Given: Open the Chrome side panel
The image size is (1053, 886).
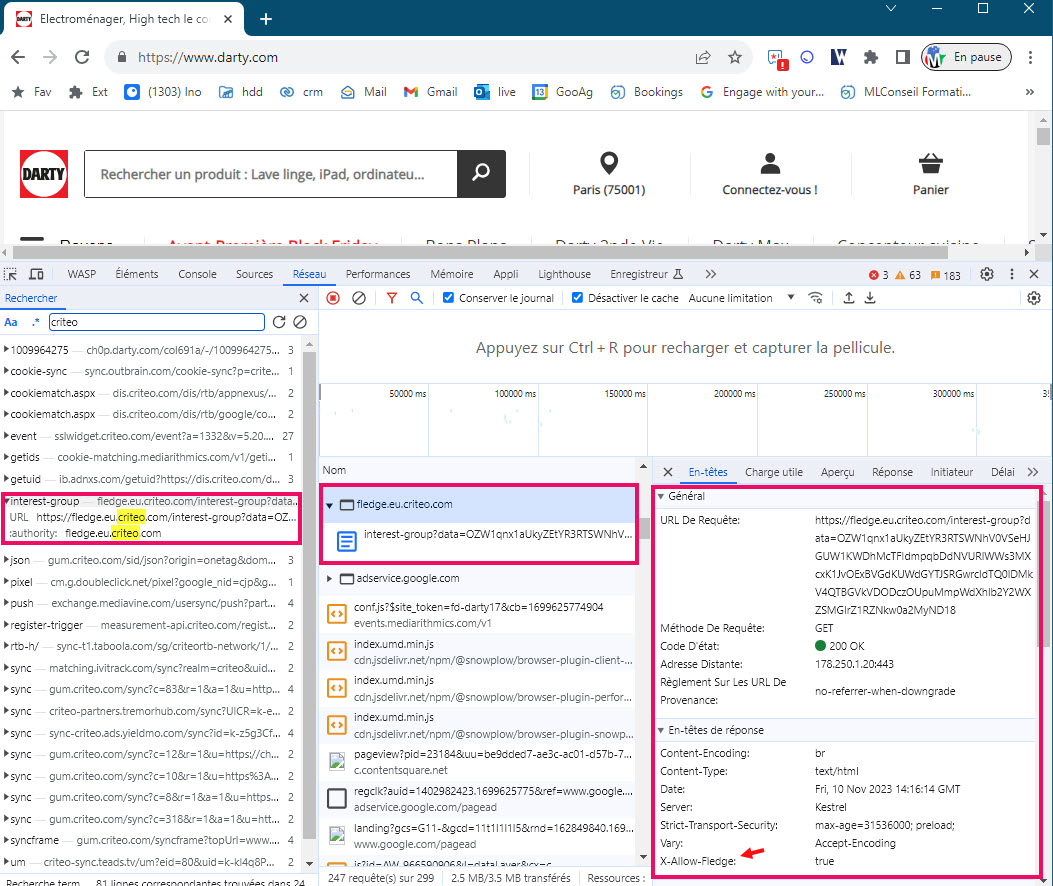Looking at the screenshot, I should [x=903, y=57].
